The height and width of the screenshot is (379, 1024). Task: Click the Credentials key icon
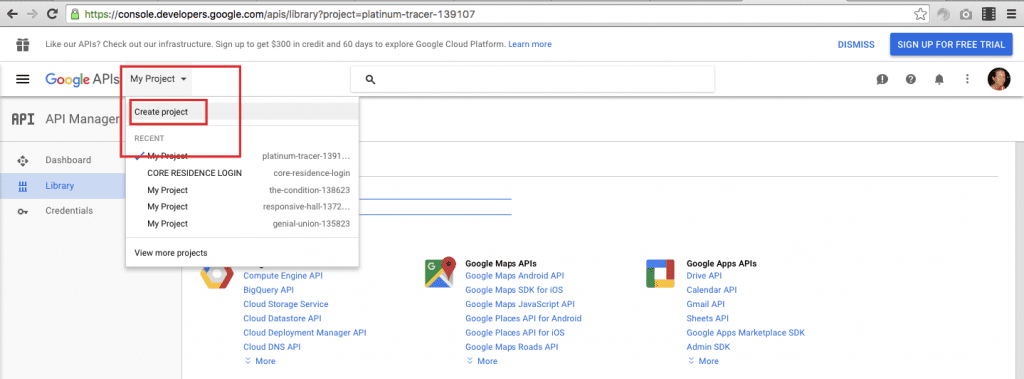pos(23,211)
